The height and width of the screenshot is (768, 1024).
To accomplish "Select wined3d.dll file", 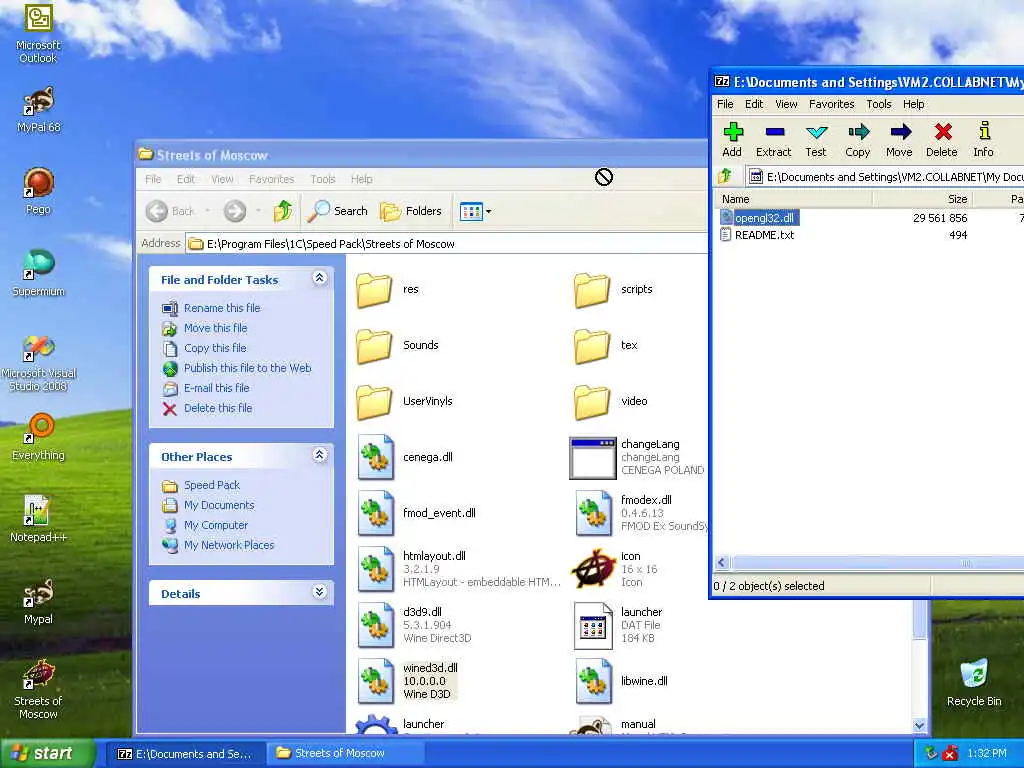I will pyautogui.click(x=408, y=681).
